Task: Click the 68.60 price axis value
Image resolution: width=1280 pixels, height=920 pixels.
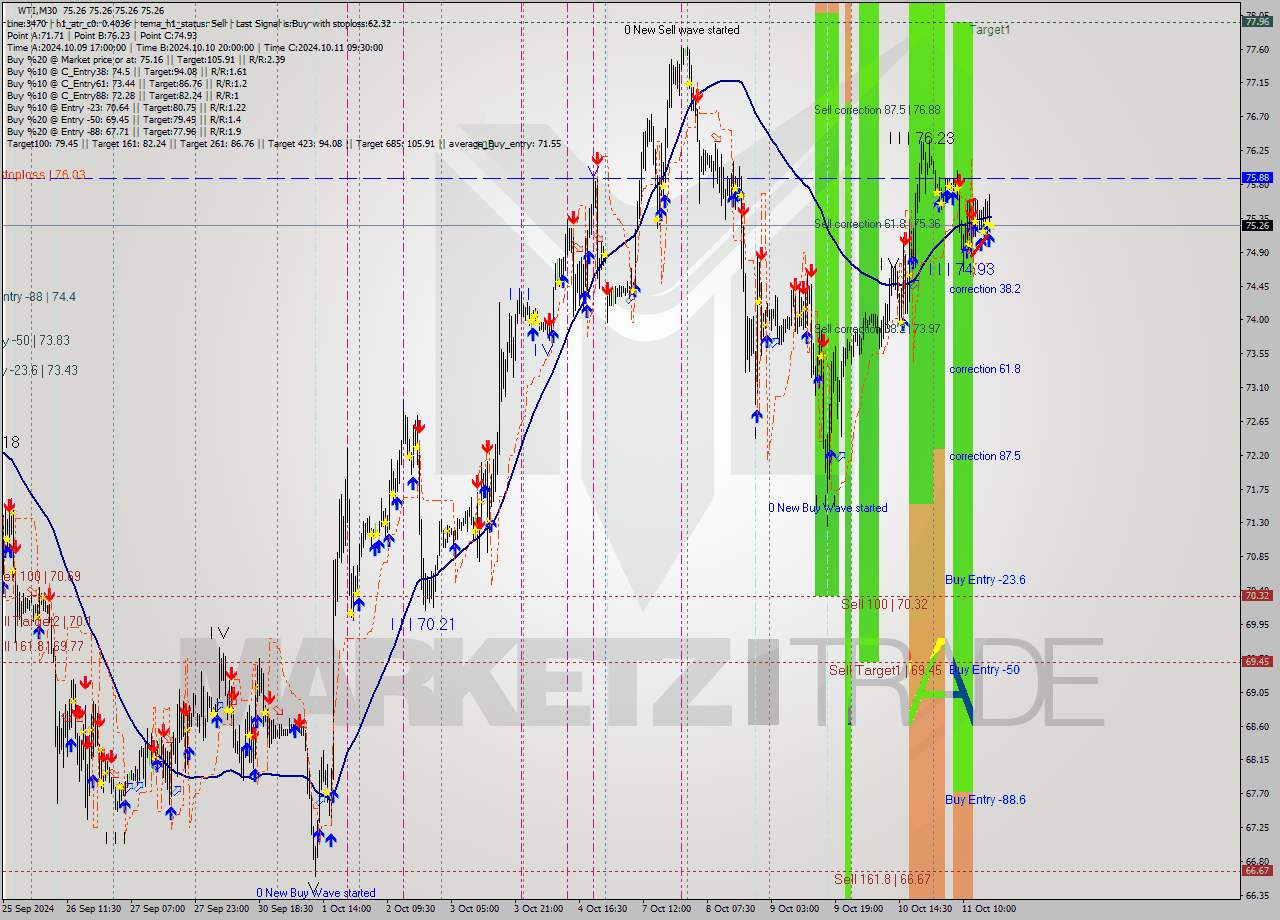Action: (x=1257, y=726)
